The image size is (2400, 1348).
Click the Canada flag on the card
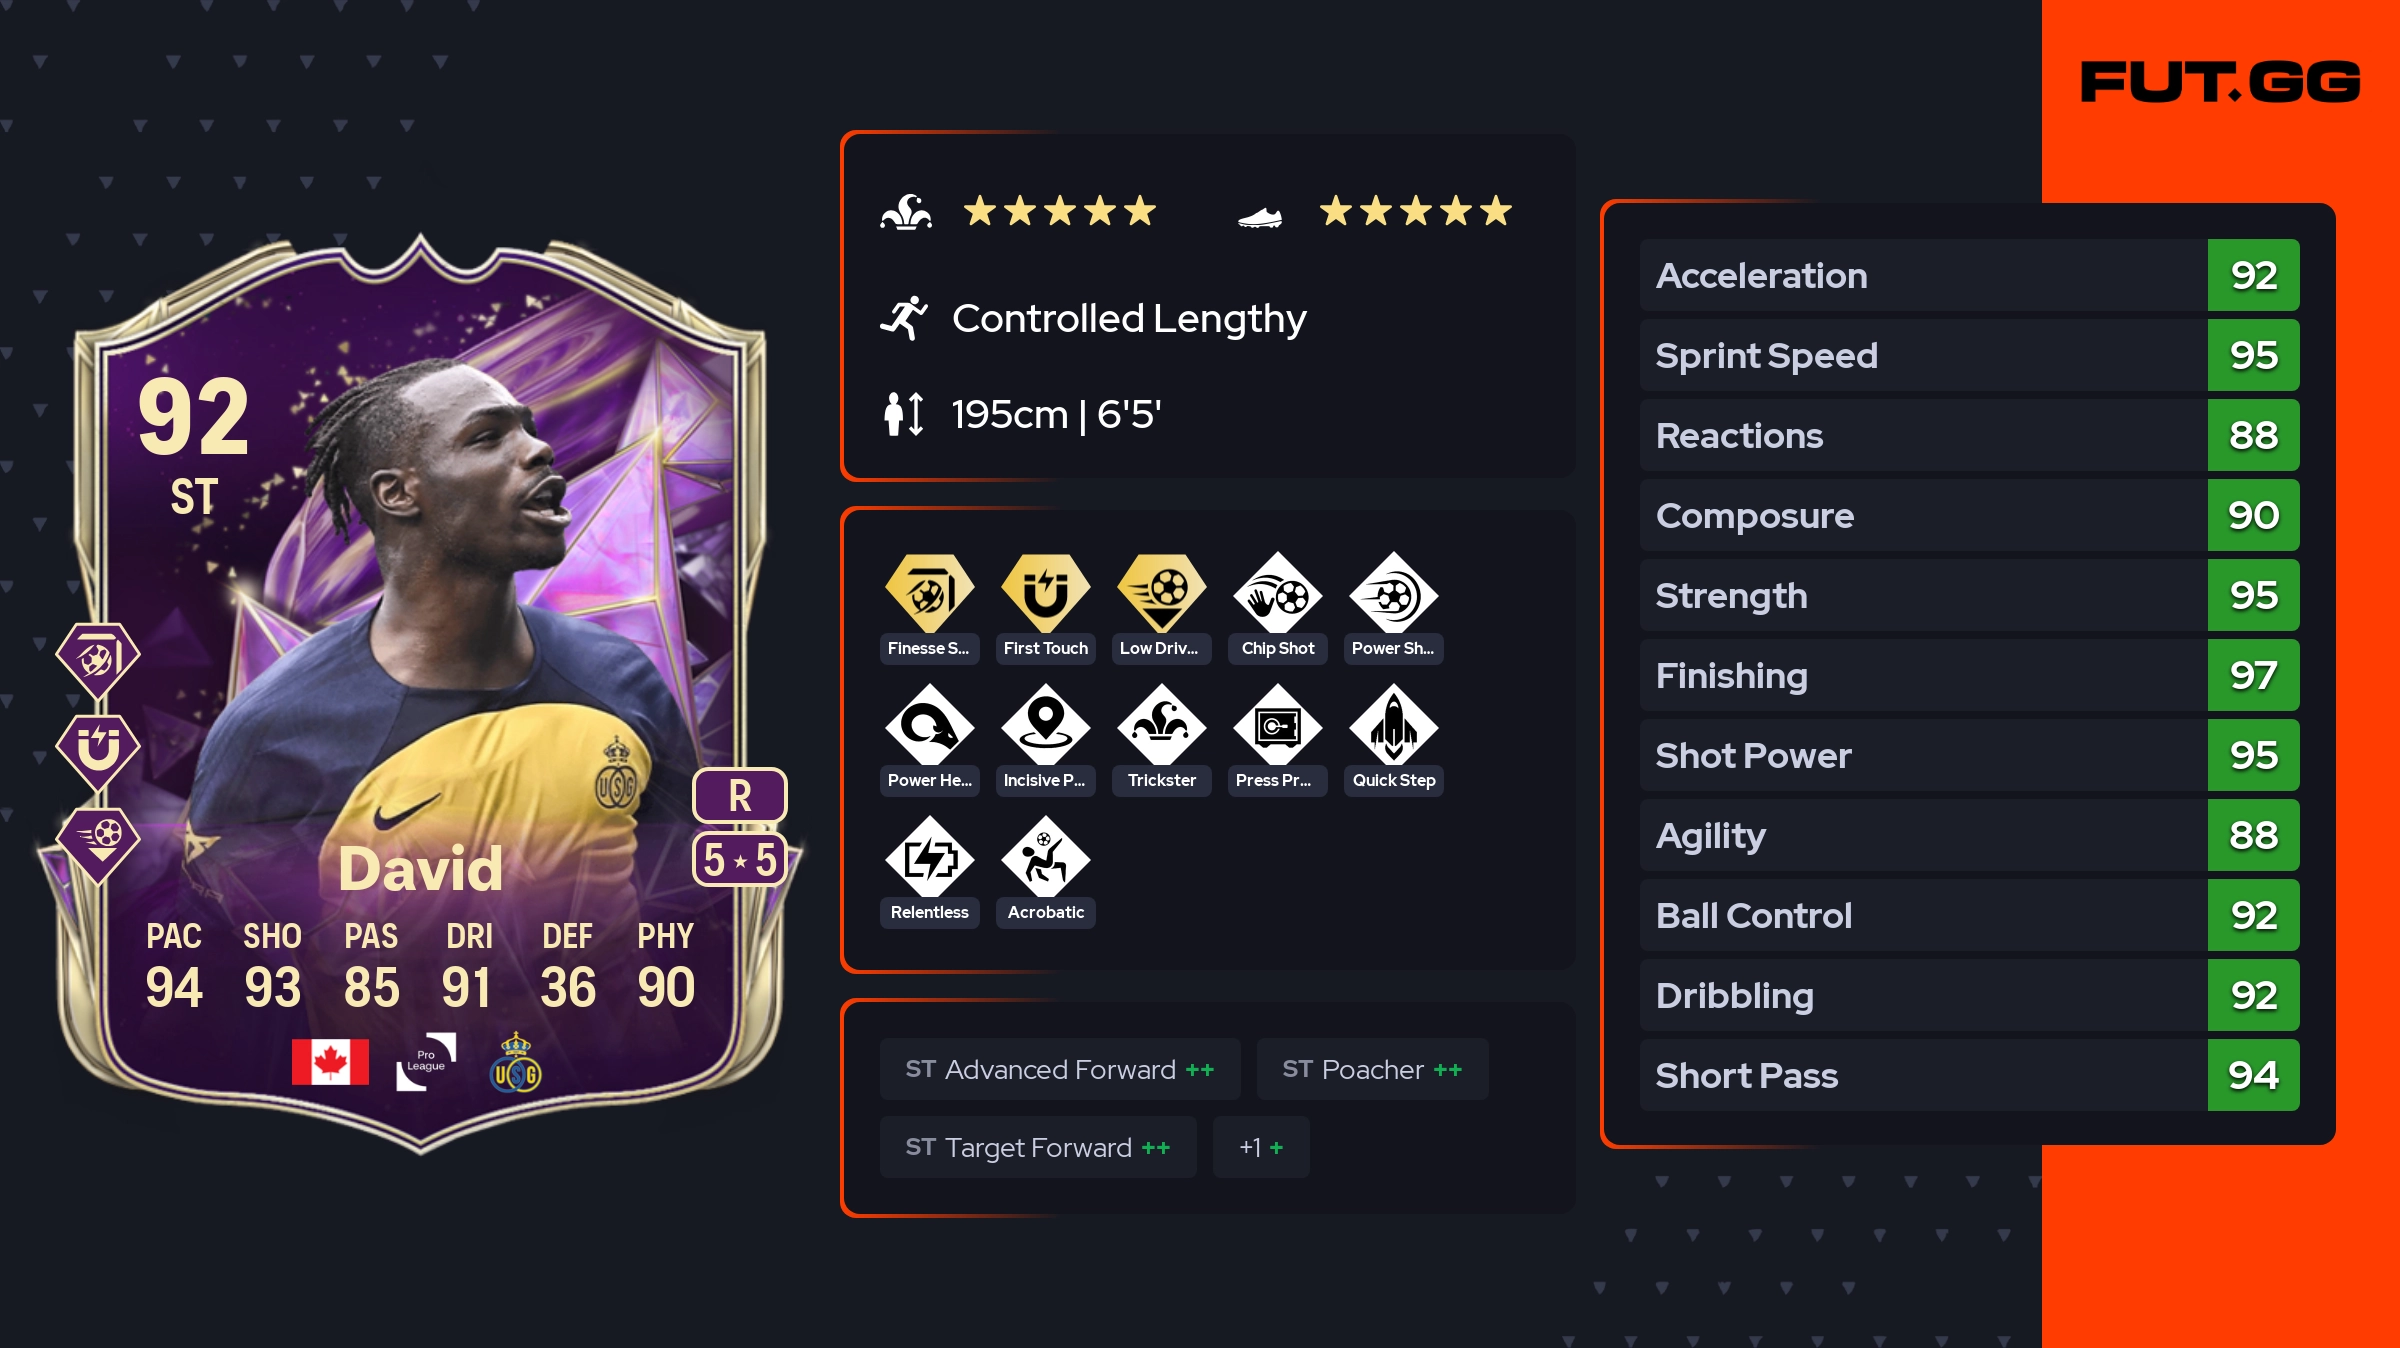coord(330,1061)
